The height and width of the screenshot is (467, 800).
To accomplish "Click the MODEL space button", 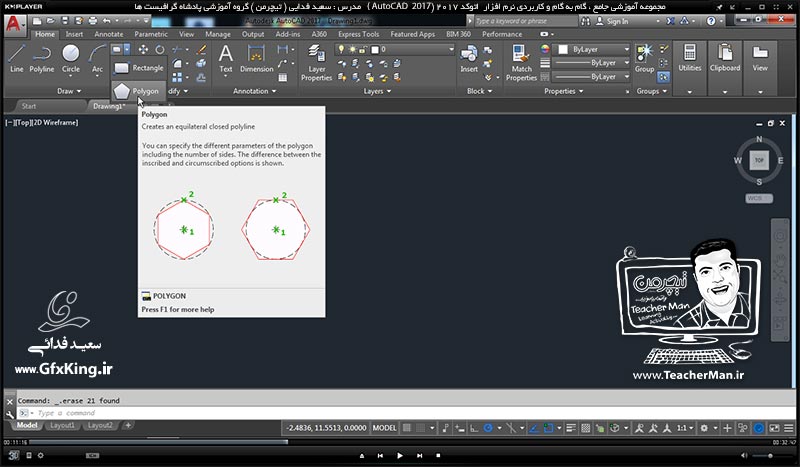I will click(384, 428).
